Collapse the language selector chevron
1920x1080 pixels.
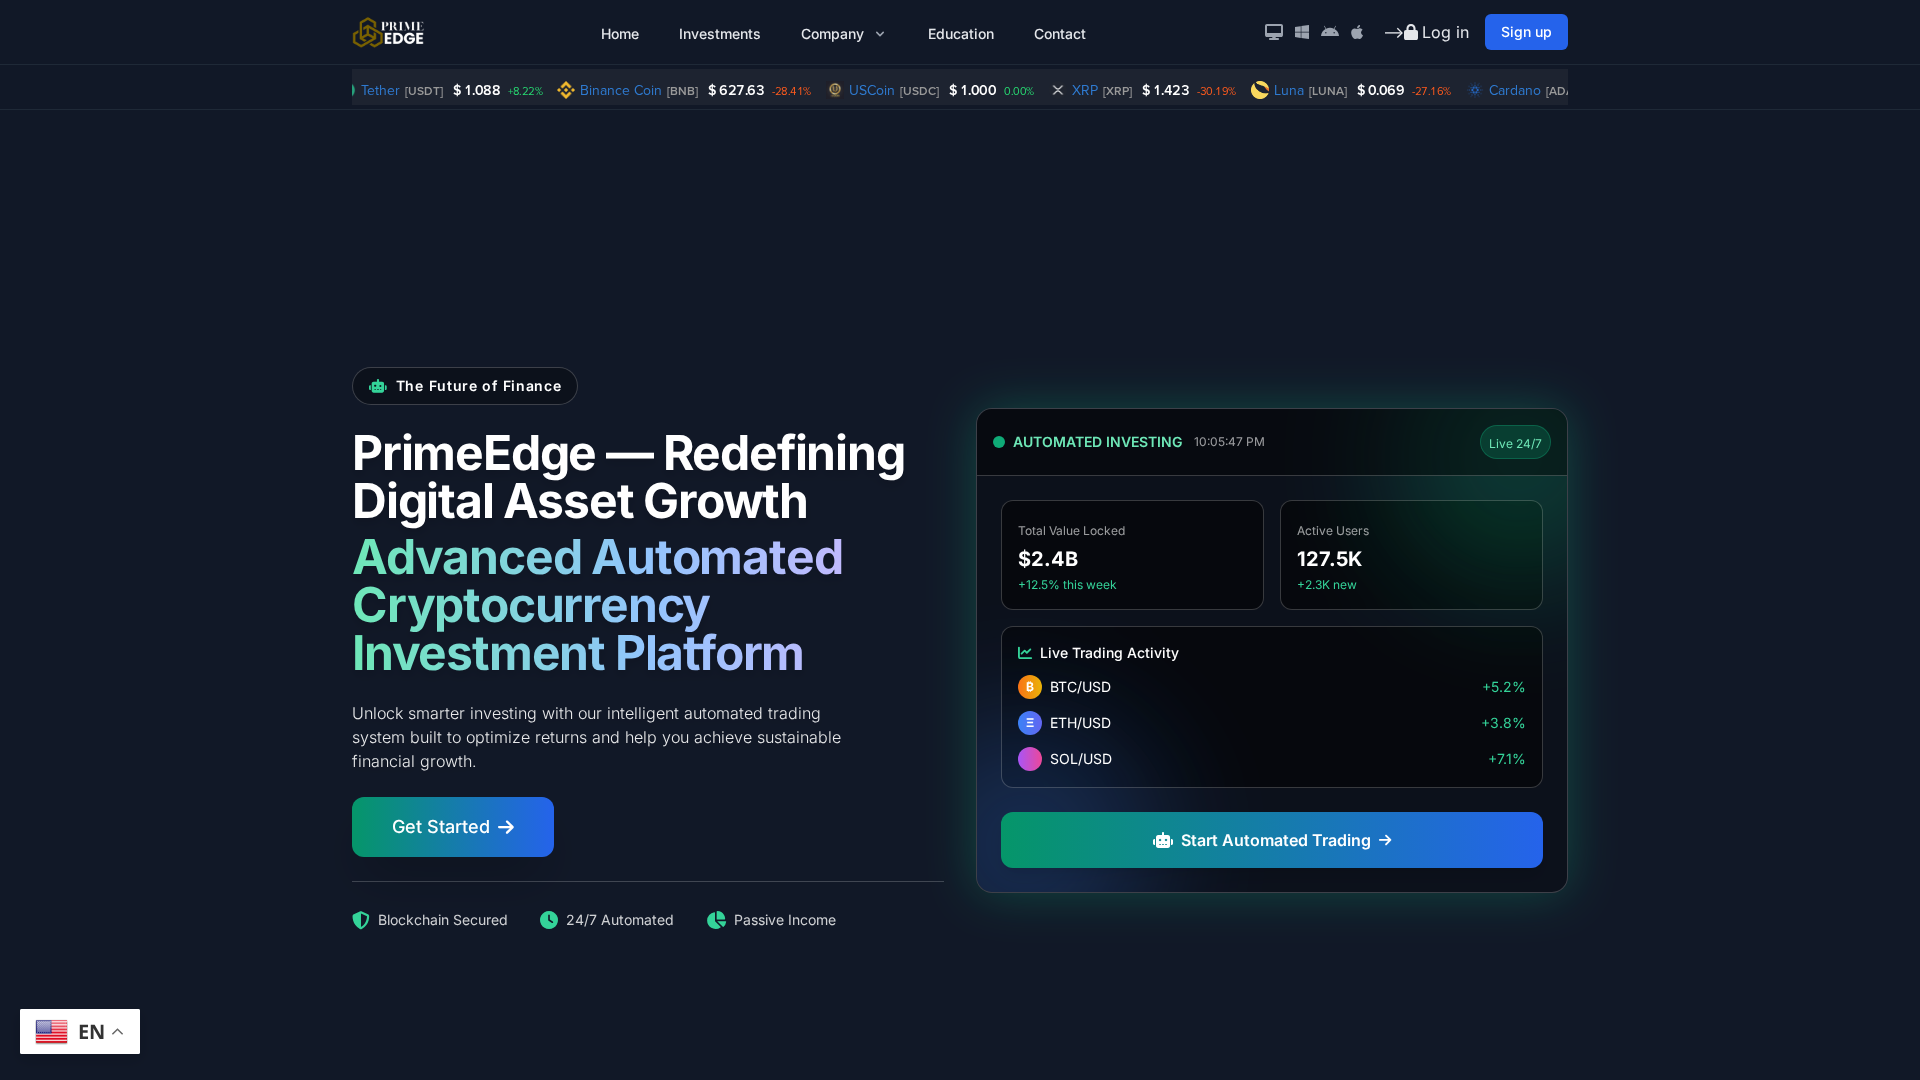pos(117,1031)
